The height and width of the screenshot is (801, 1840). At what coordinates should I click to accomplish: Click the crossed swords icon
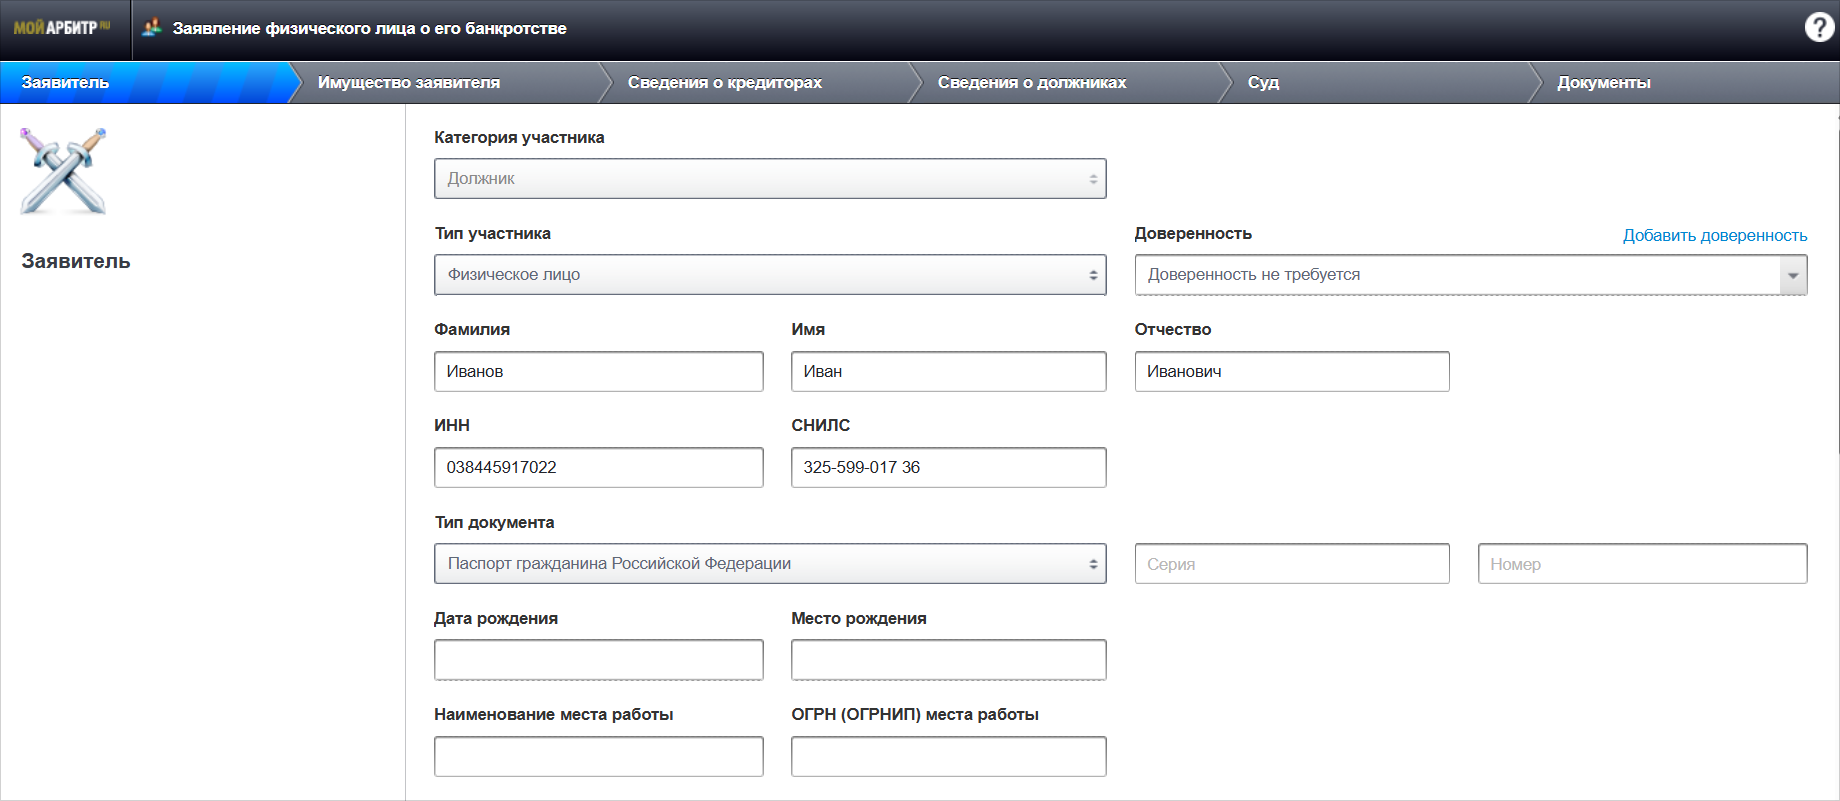(x=63, y=171)
